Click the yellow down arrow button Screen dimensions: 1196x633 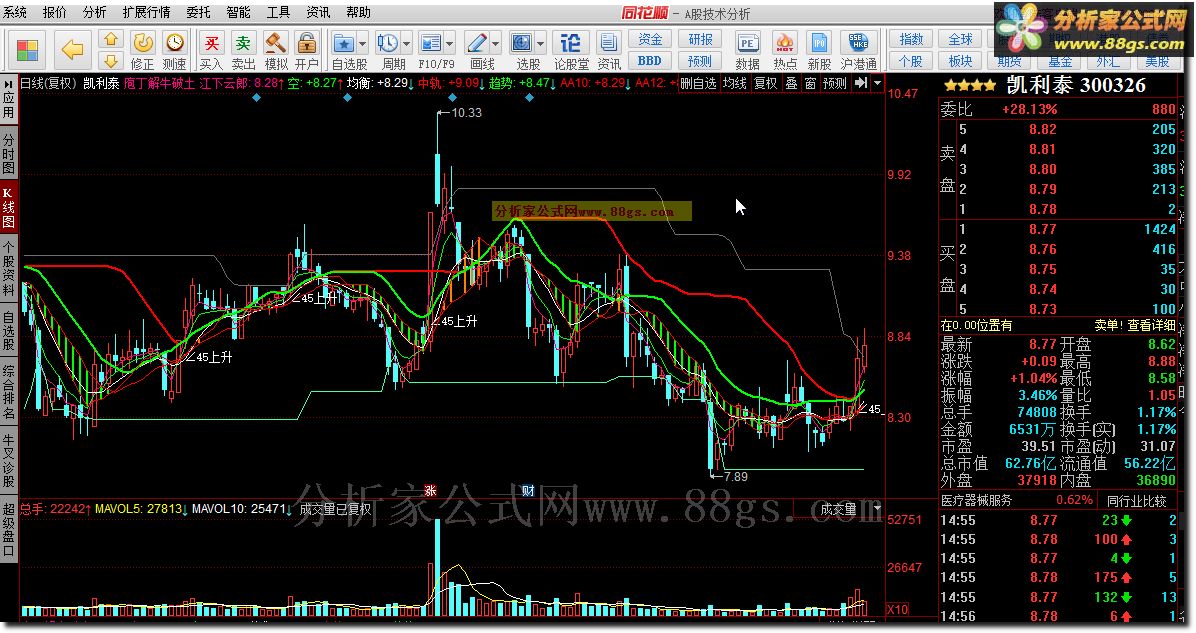pyautogui.click(x=111, y=61)
